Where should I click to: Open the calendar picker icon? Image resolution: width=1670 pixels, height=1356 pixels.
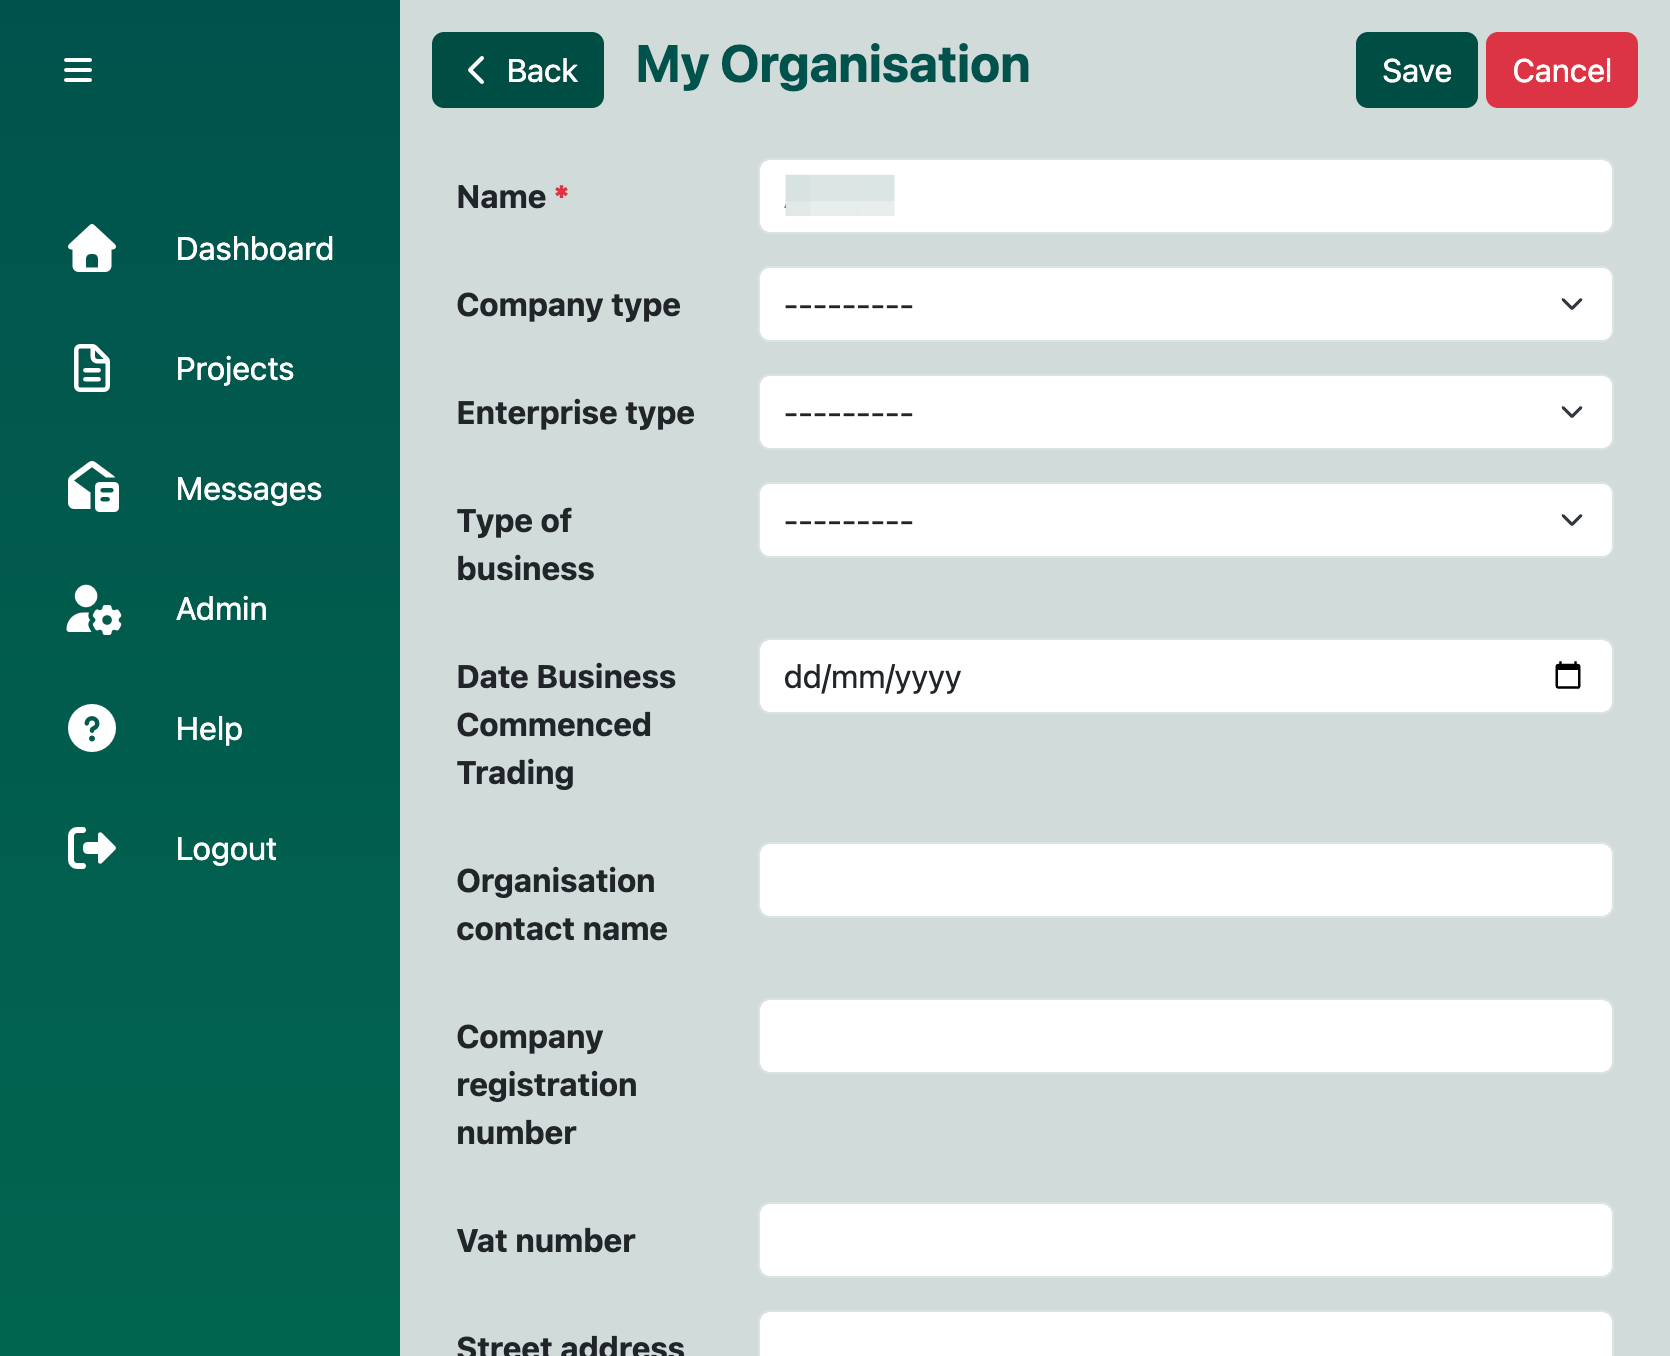pyautogui.click(x=1568, y=676)
